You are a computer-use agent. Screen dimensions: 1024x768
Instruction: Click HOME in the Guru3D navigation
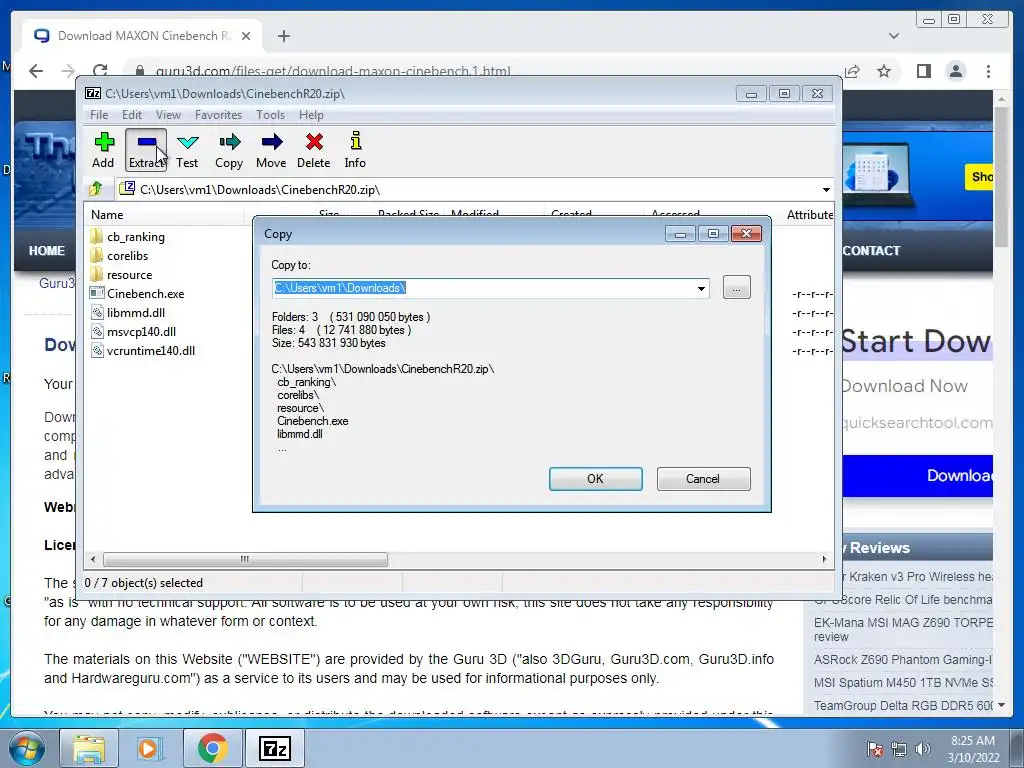[46, 251]
